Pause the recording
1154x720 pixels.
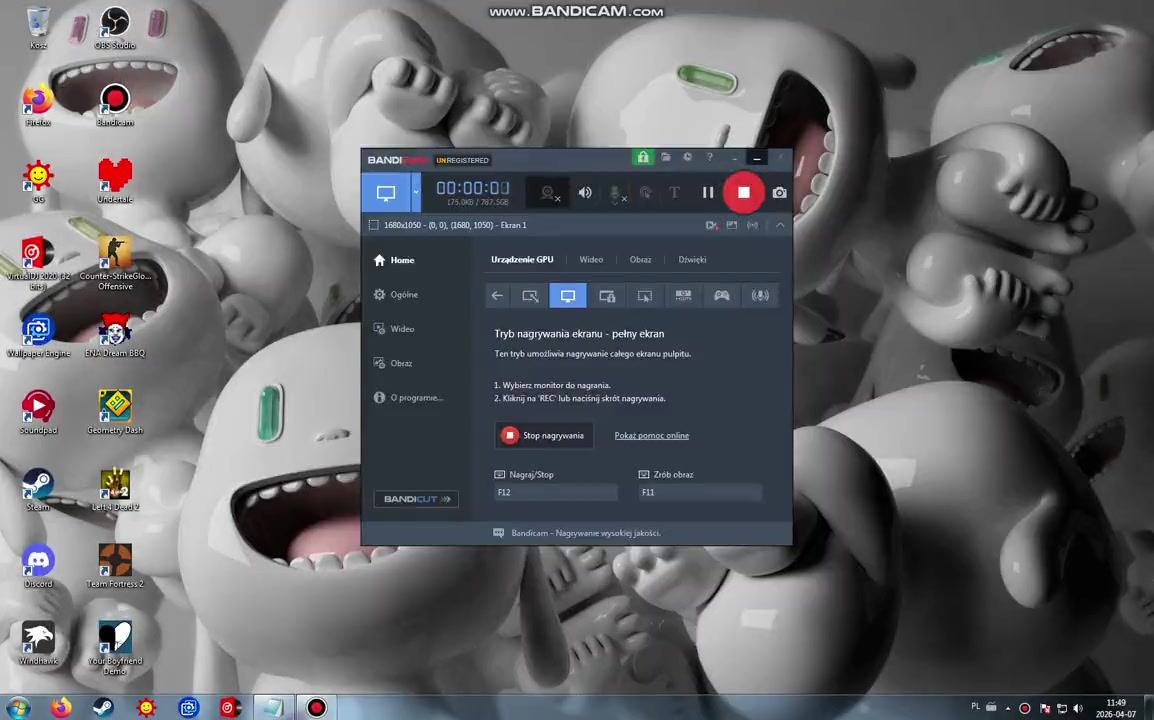(x=708, y=193)
